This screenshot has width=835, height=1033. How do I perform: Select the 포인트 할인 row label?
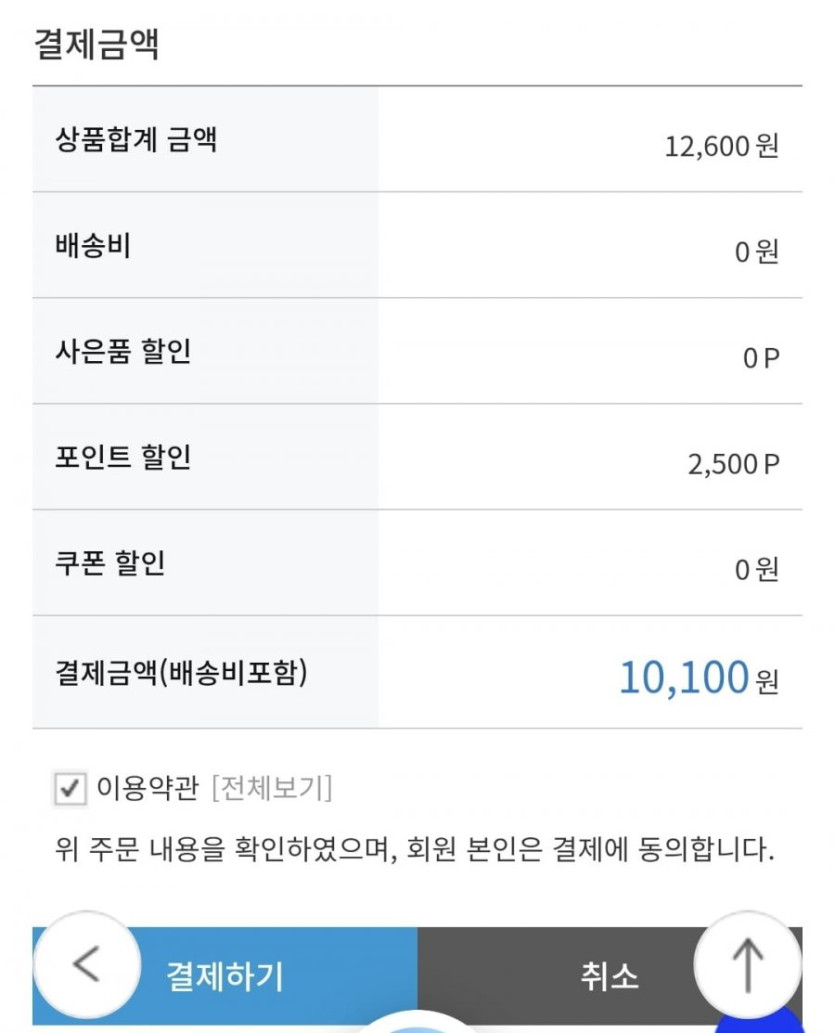point(123,458)
